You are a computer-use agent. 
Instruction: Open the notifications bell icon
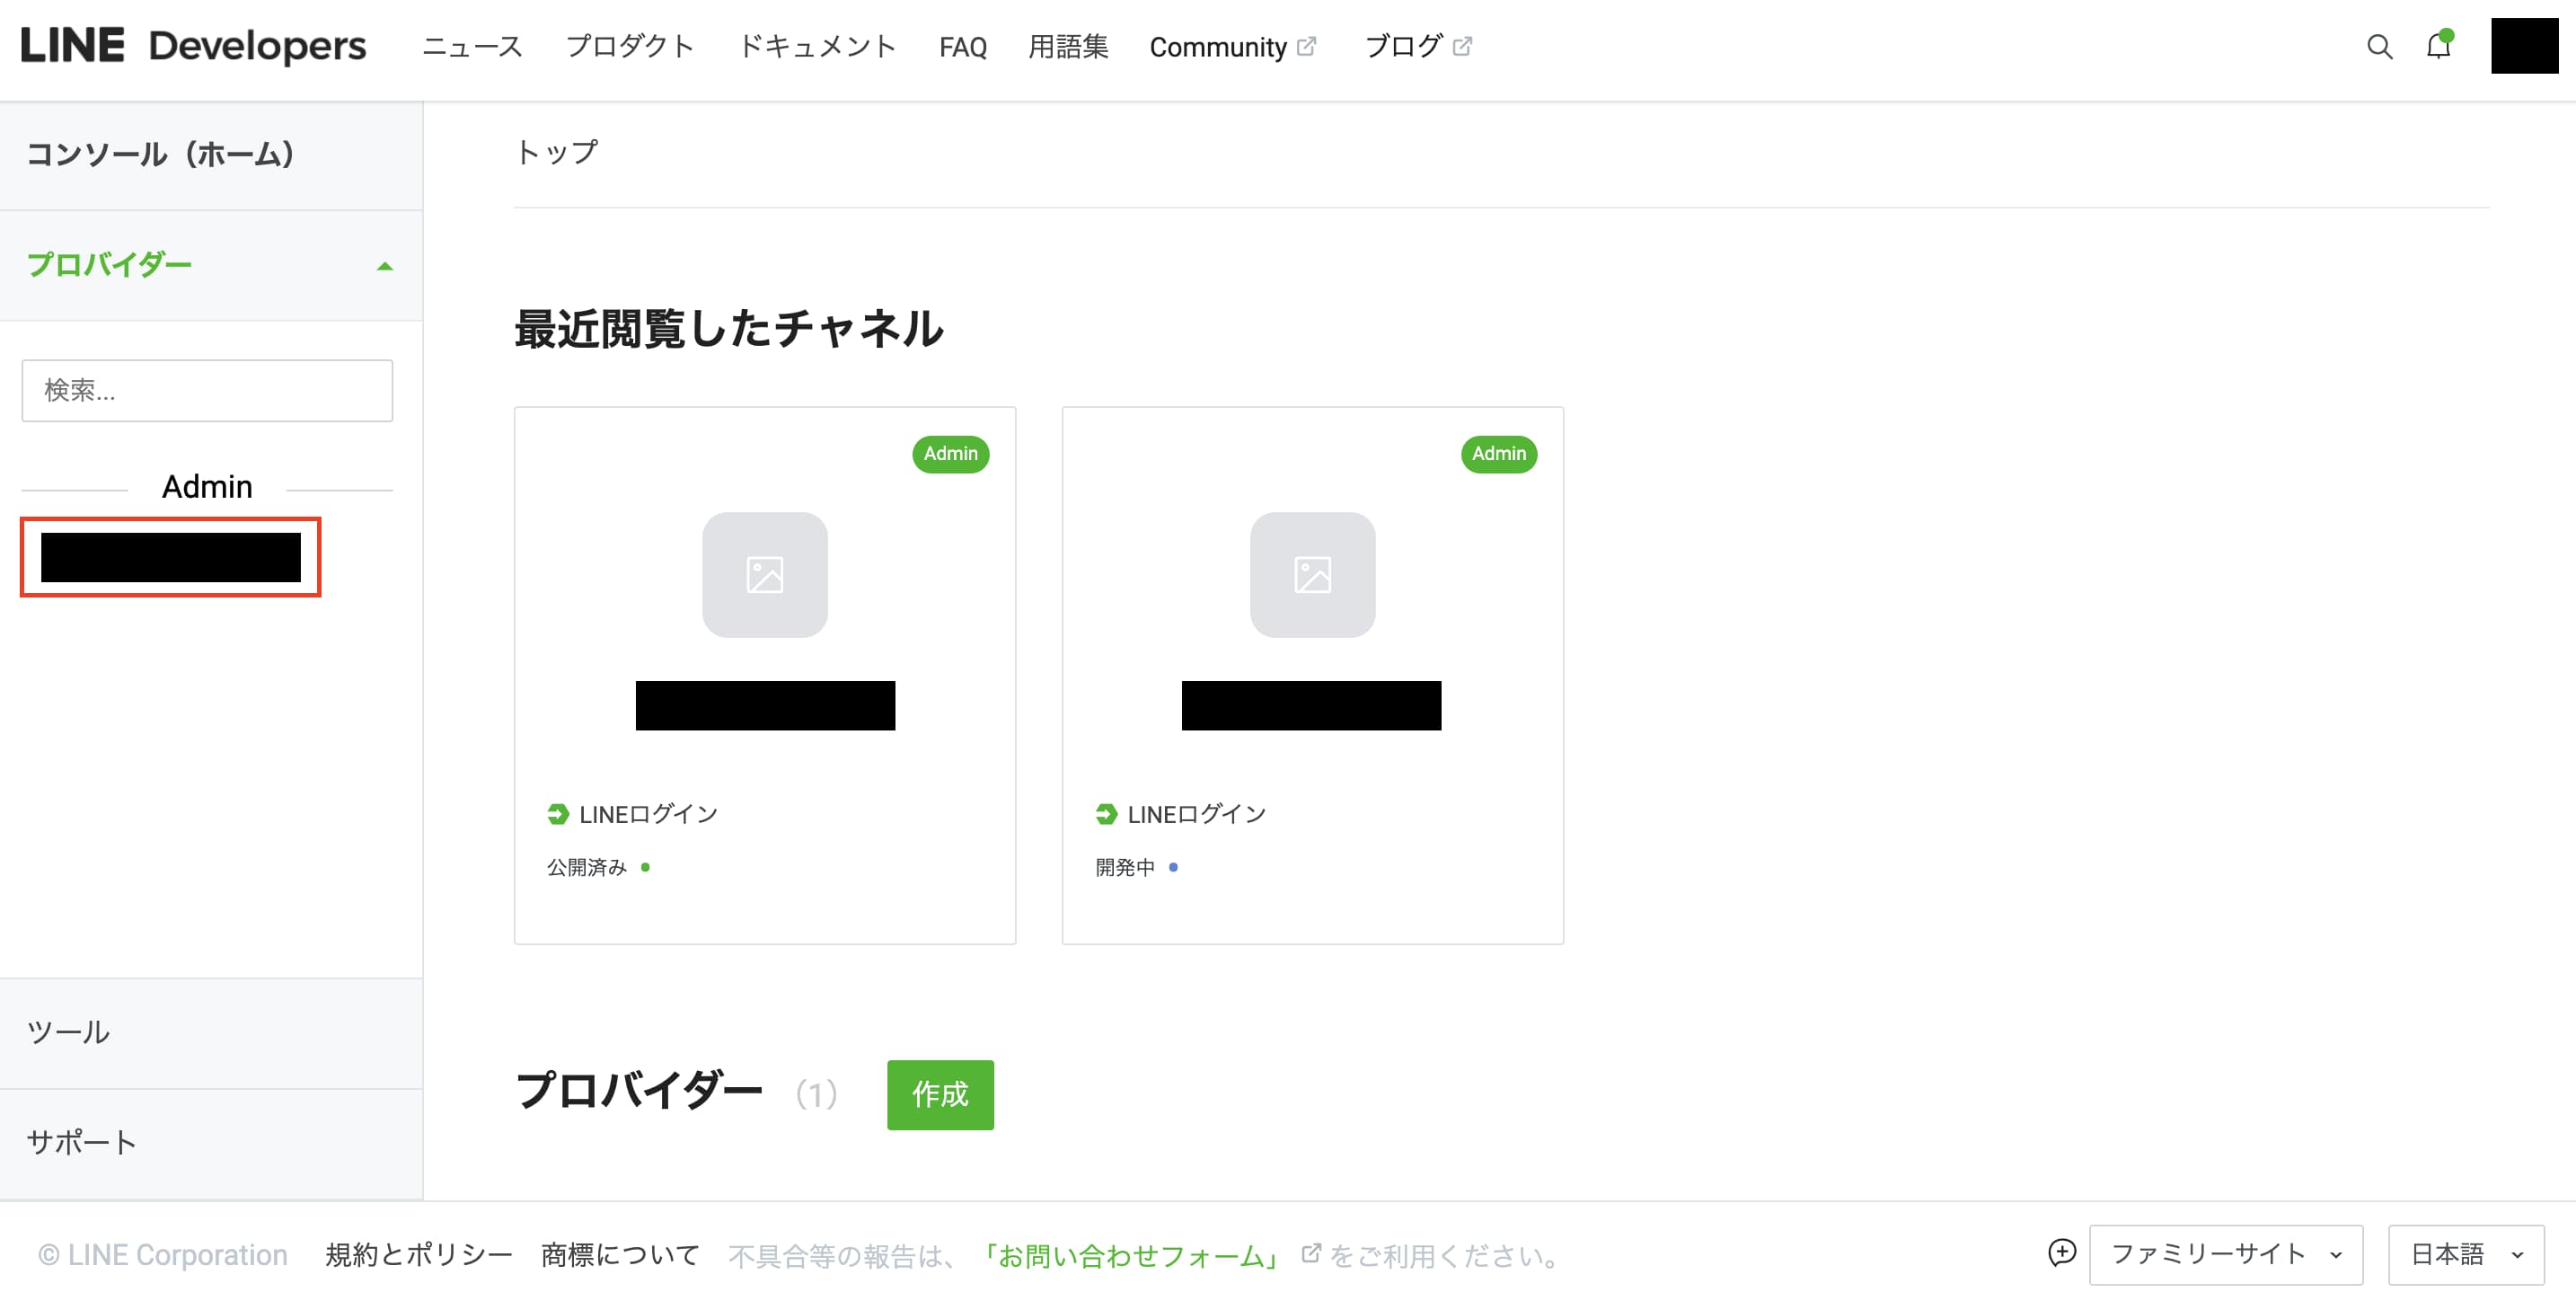tap(2438, 46)
